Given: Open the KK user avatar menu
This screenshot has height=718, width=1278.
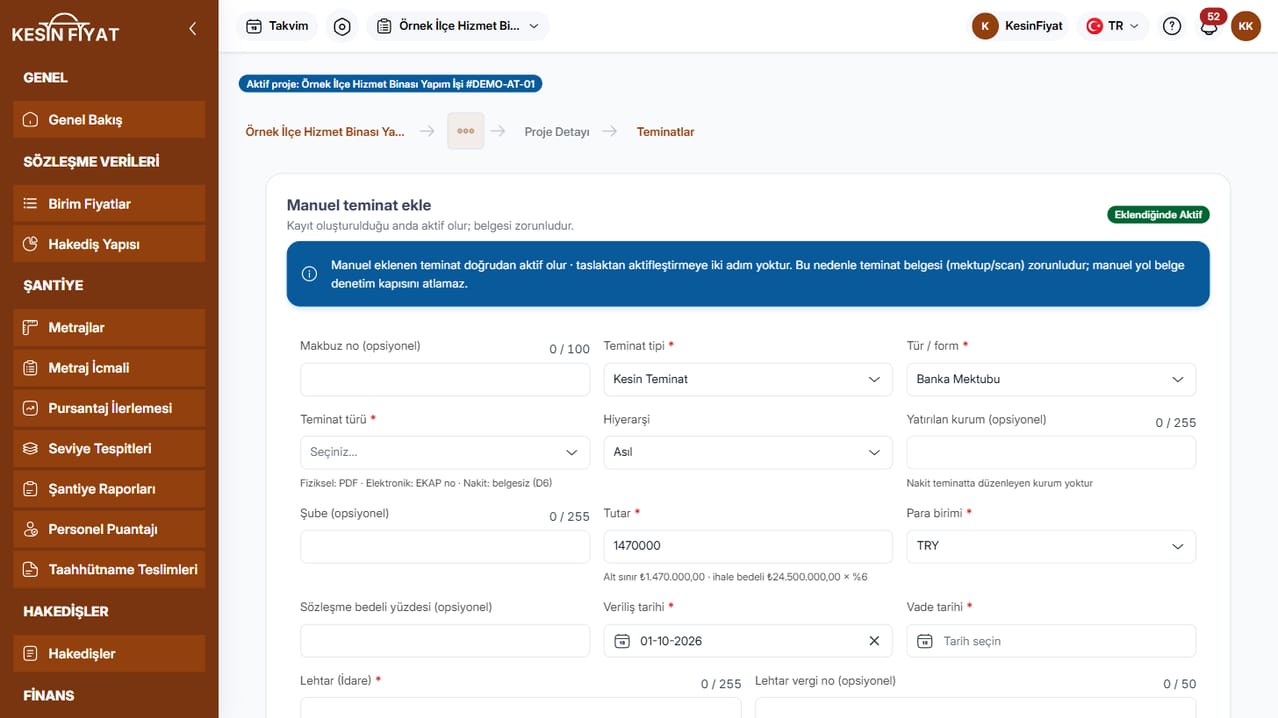Looking at the screenshot, I should pyautogui.click(x=1246, y=26).
